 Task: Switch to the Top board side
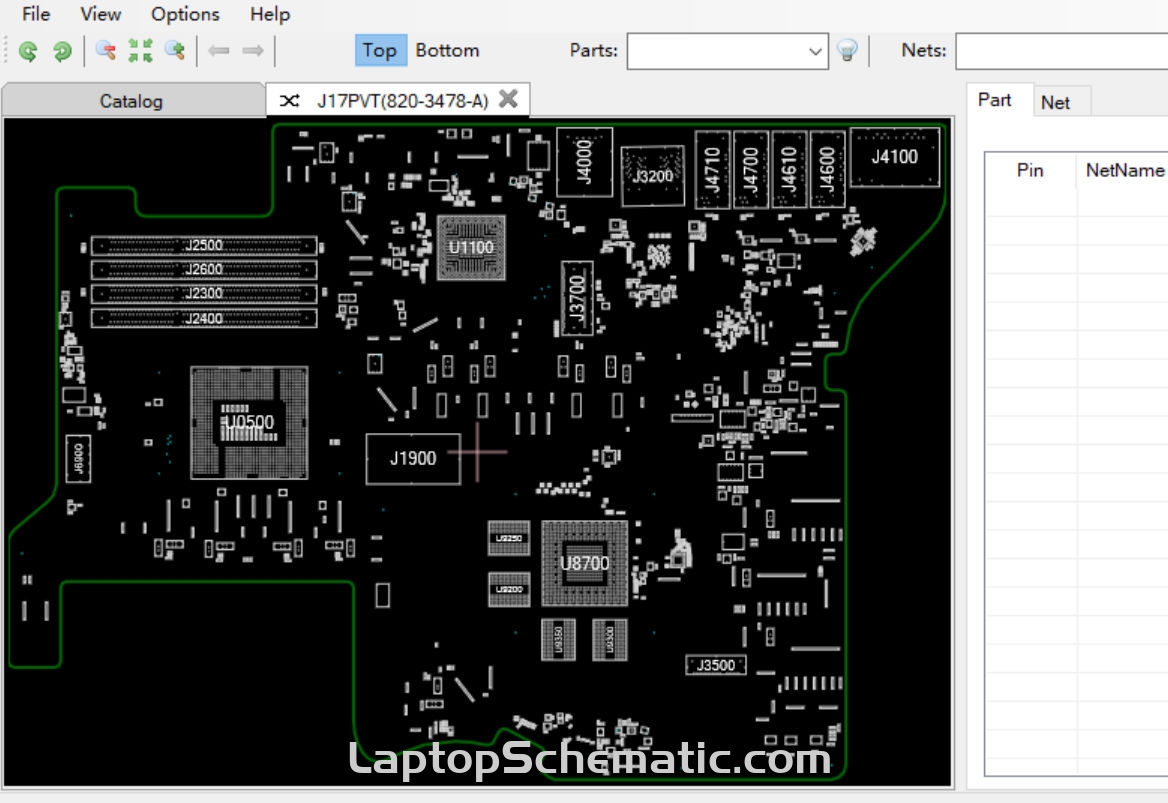[x=380, y=51]
